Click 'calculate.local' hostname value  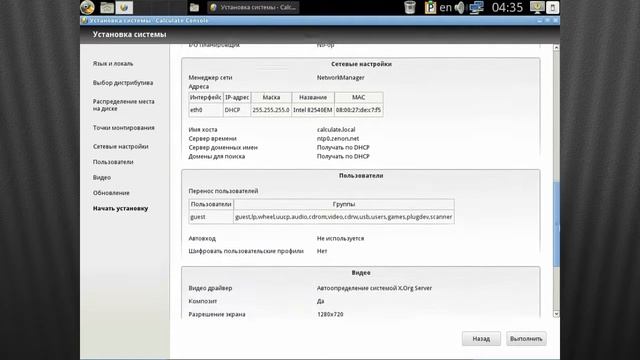click(336, 130)
